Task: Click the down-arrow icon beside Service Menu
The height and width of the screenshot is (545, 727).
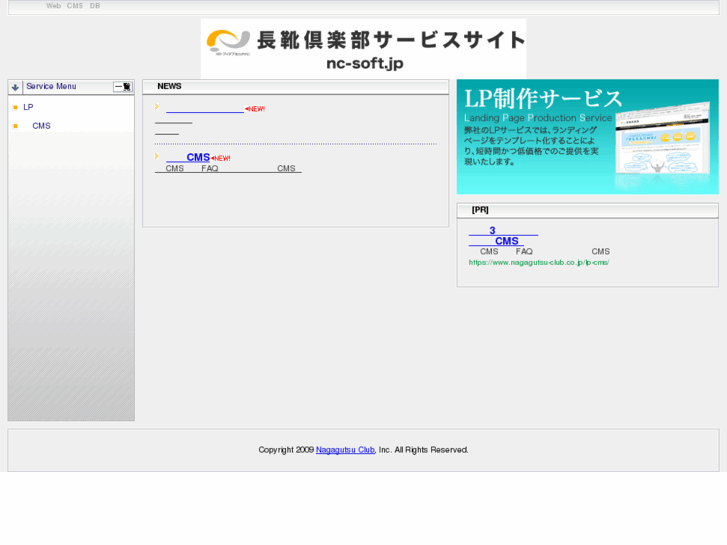Action: pos(15,87)
